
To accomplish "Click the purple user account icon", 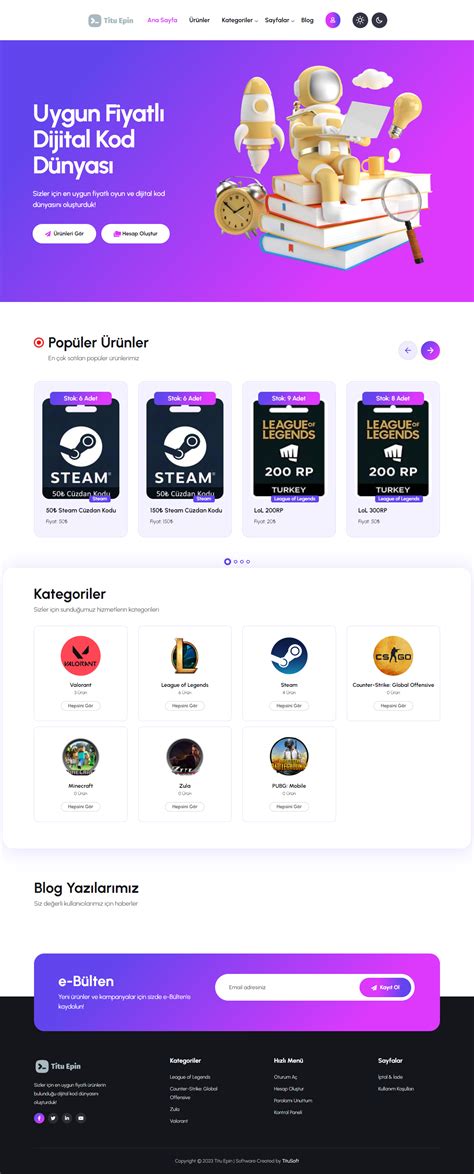I will [x=332, y=20].
